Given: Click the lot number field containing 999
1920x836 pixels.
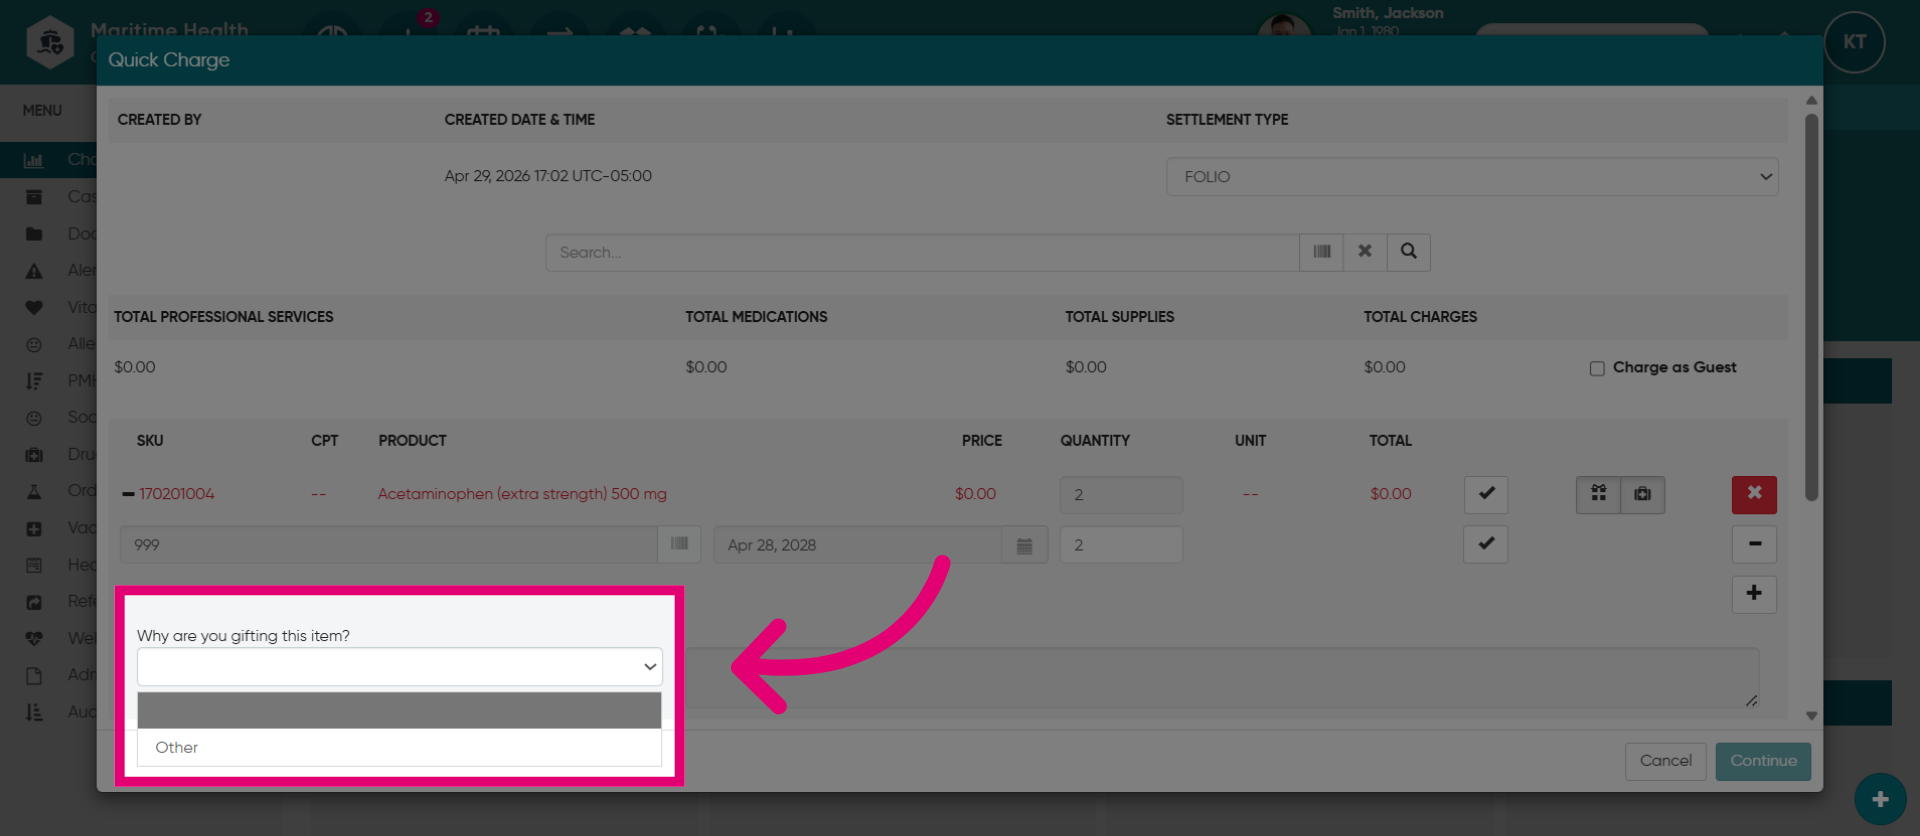Looking at the screenshot, I should coord(389,544).
